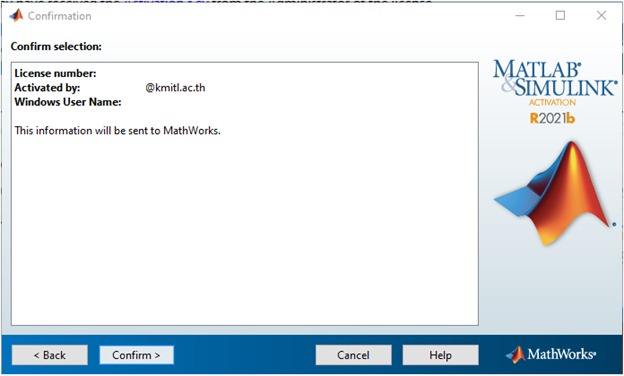624x376 pixels.
Task: Click the MATLAB & Simulink heading logo
Action: pos(555,78)
